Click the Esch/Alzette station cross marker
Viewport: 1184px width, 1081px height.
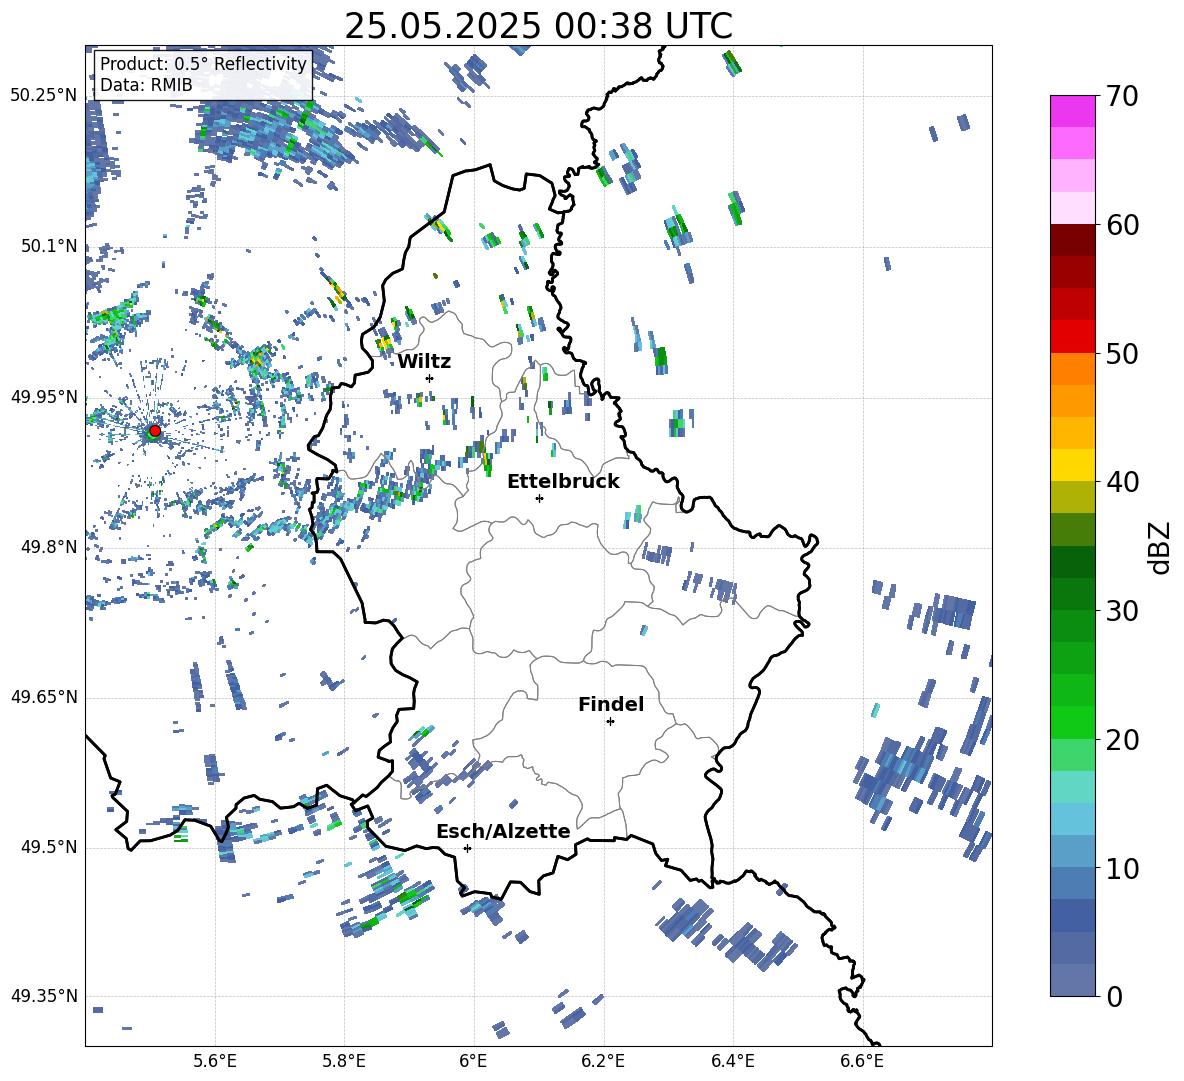point(467,848)
